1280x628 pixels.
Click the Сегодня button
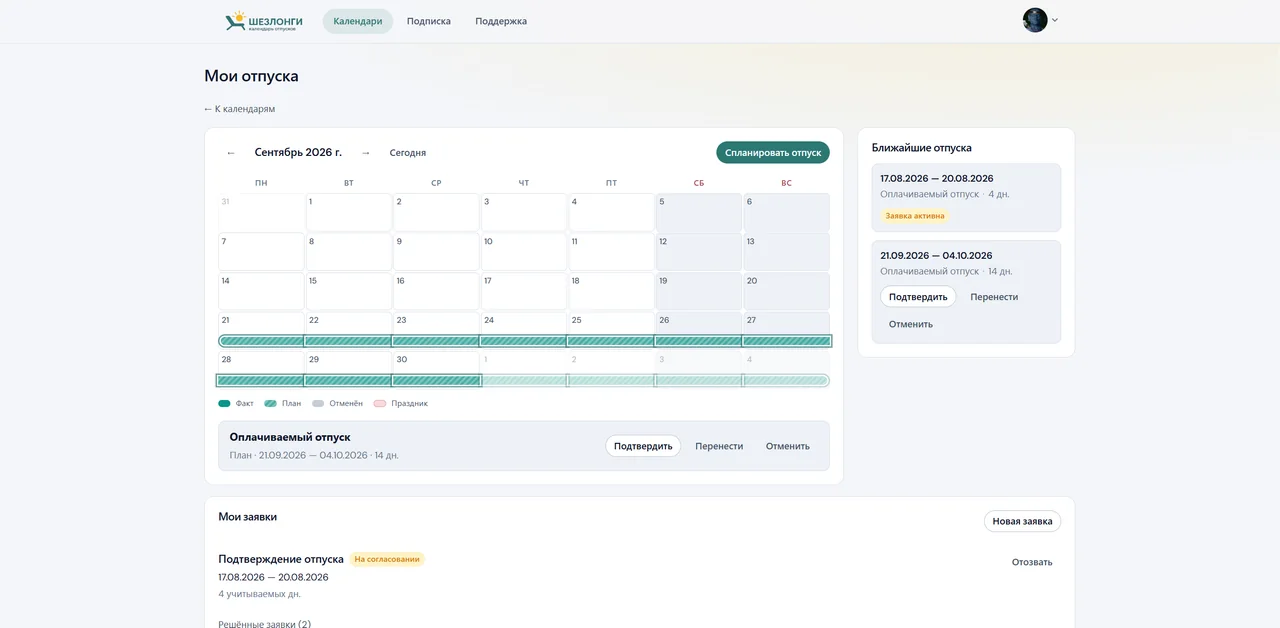tap(408, 153)
